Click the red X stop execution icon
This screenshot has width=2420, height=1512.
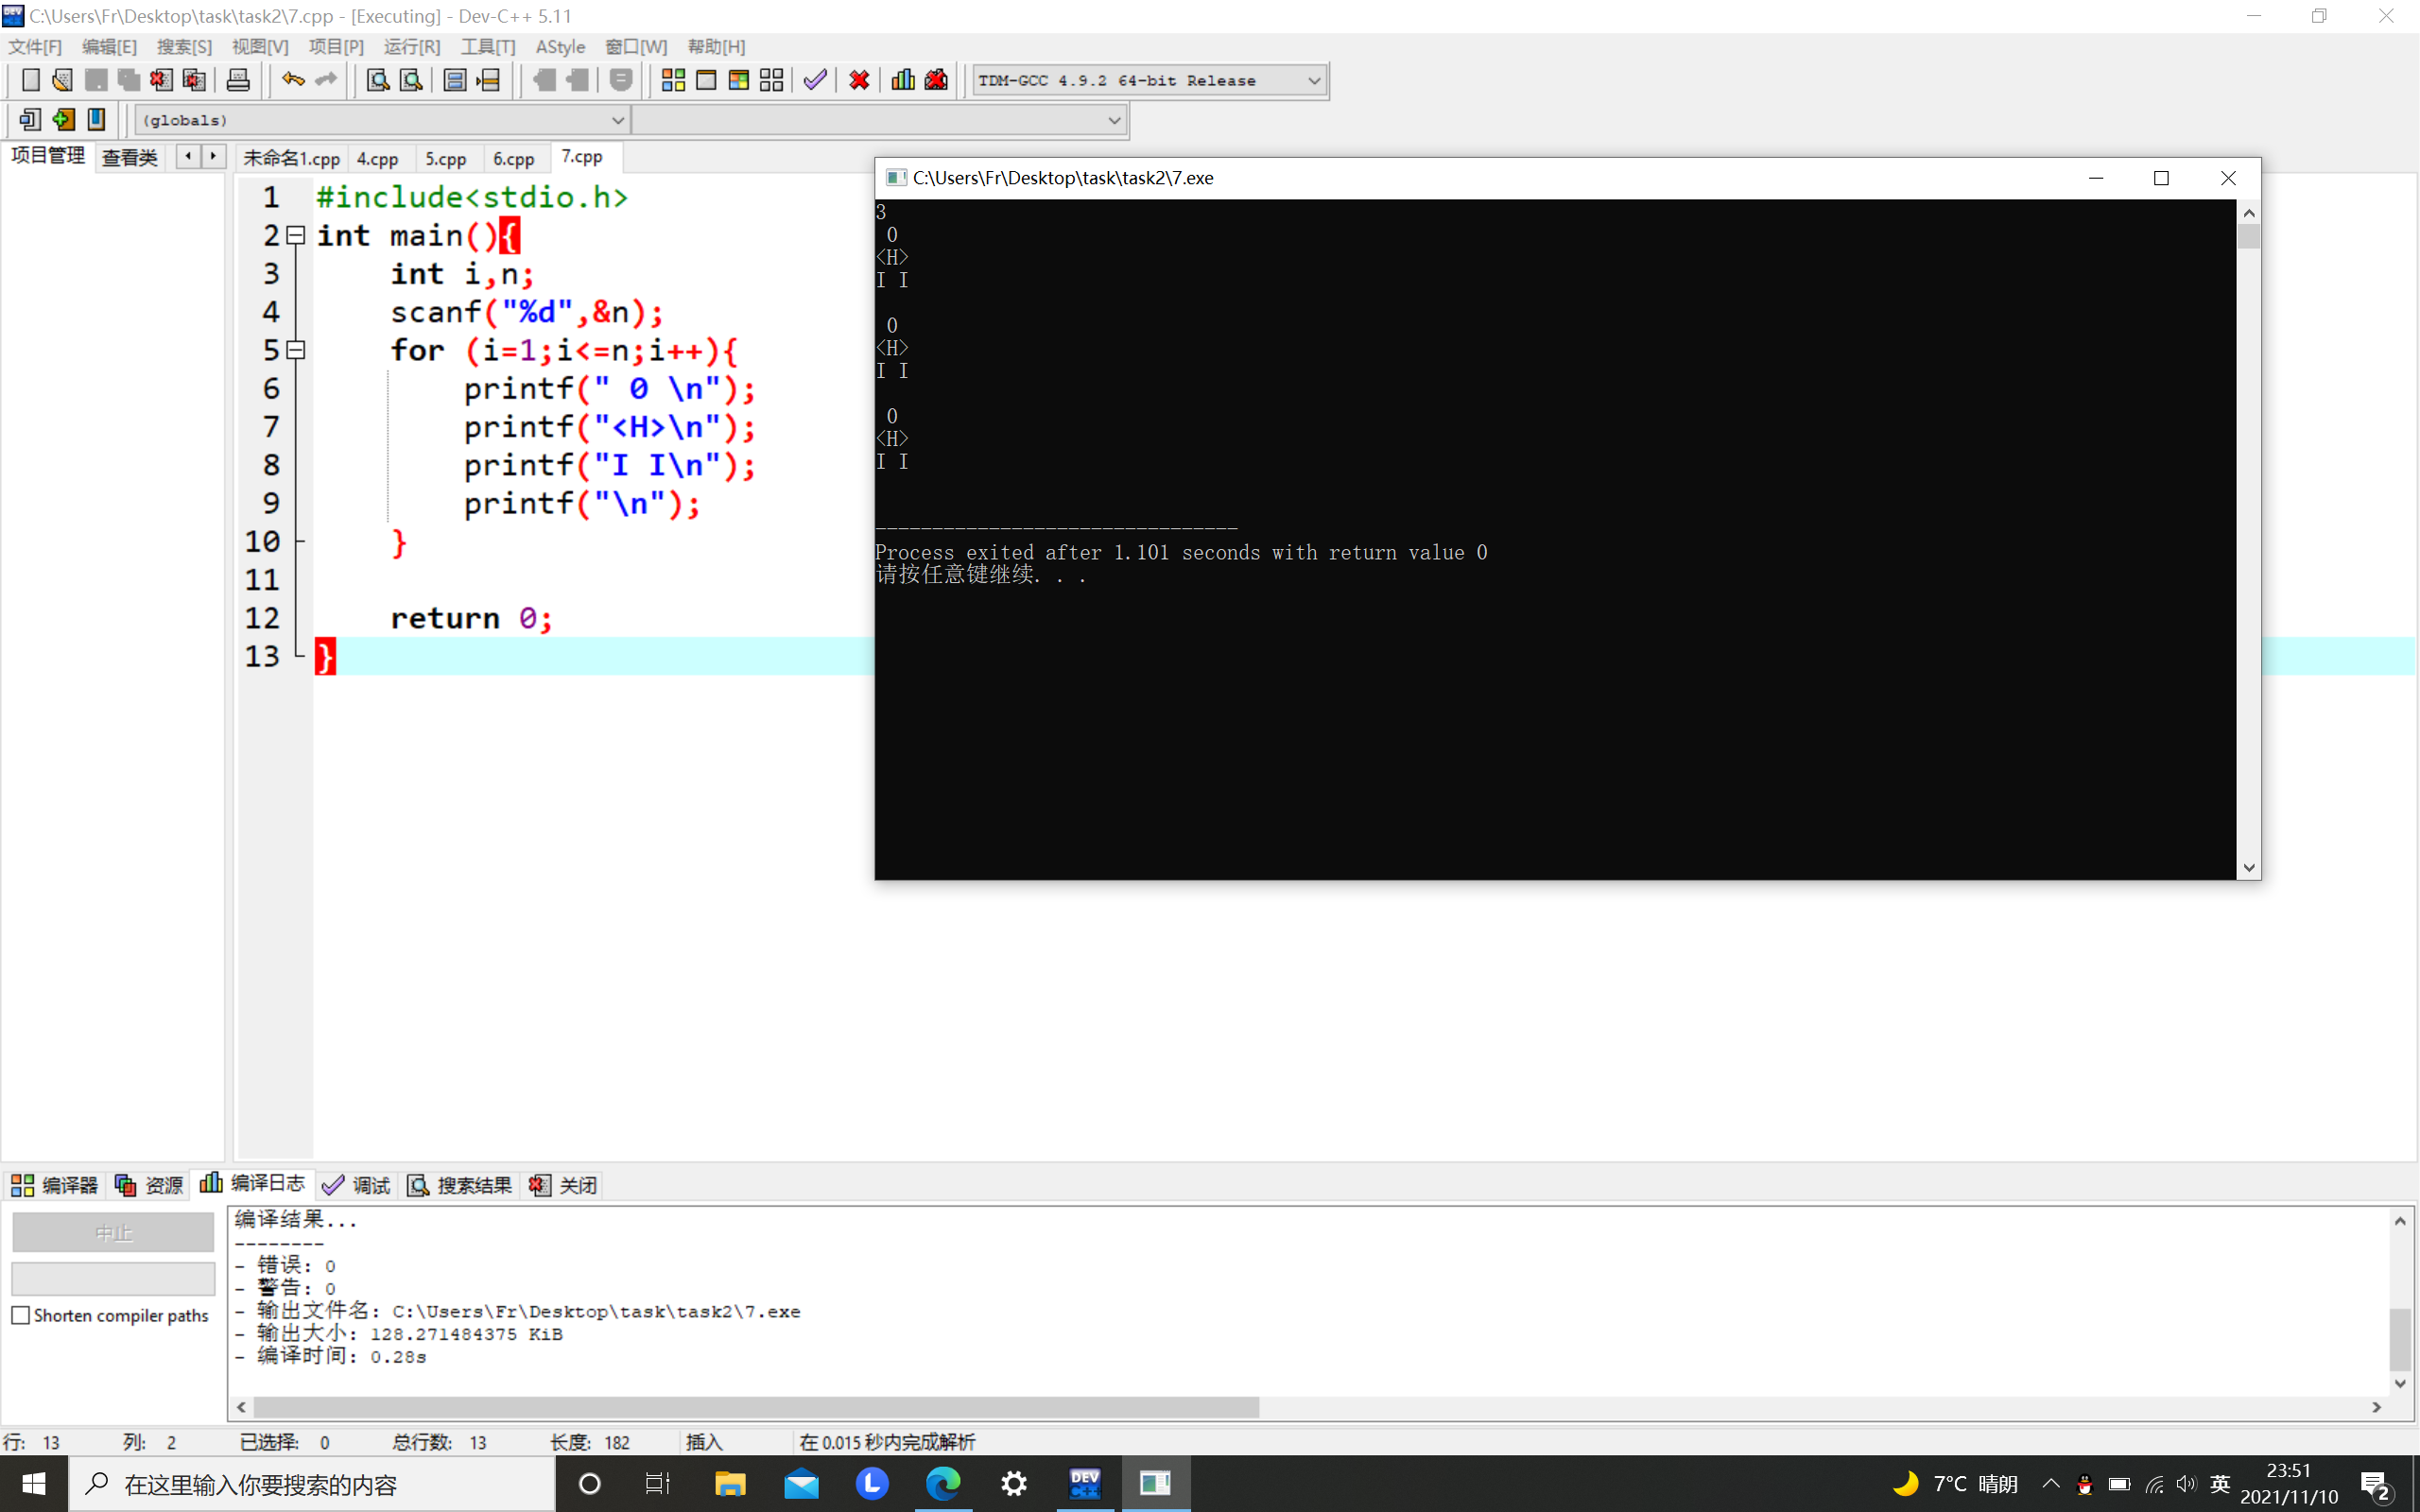pos(859,80)
